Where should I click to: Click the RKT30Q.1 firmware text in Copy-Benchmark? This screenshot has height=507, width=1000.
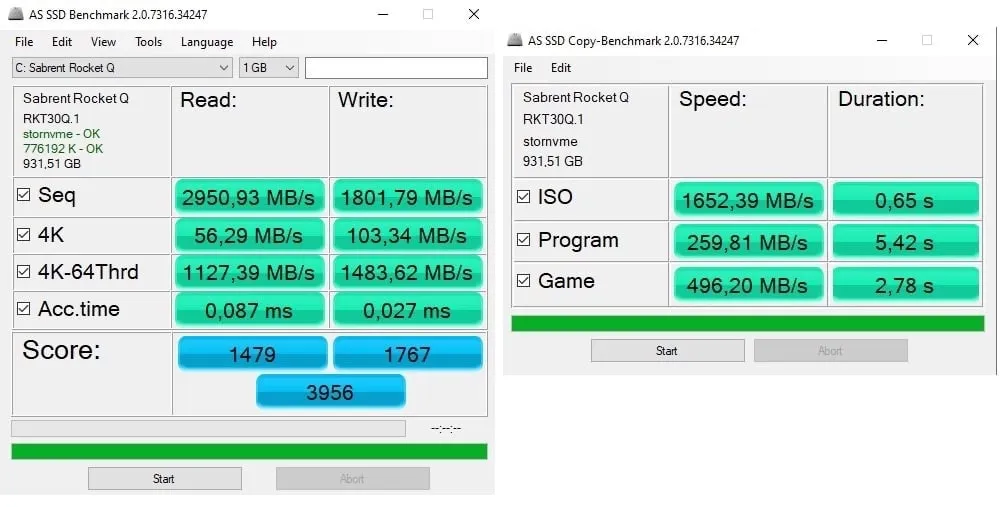pyautogui.click(x=554, y=119)
